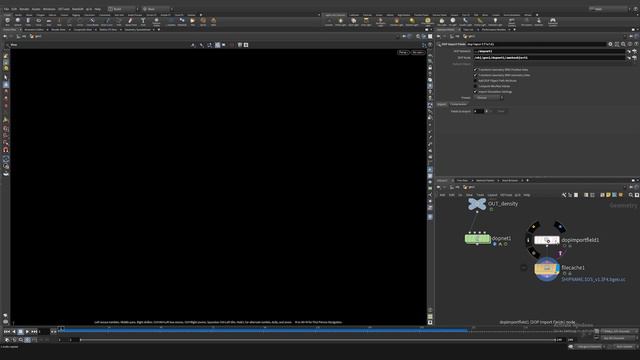Add a Point Light from the shelf
The height and width of the screenshot is (360, 640).
coord(341,22)
